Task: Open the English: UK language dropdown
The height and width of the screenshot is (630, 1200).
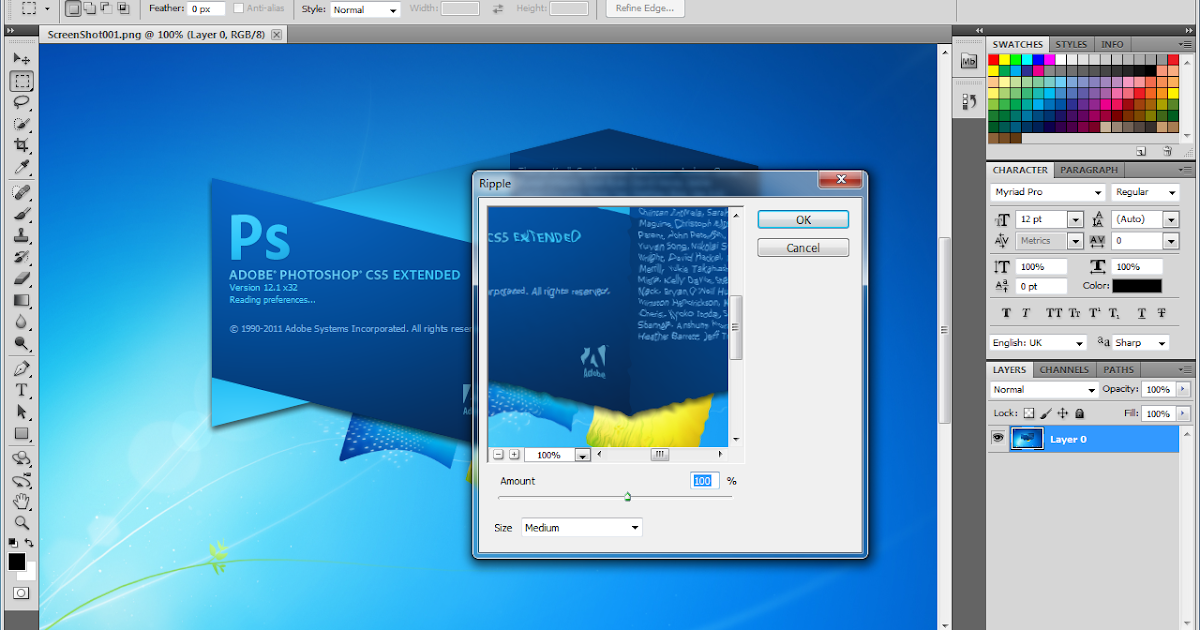Action: point(1038,342)
